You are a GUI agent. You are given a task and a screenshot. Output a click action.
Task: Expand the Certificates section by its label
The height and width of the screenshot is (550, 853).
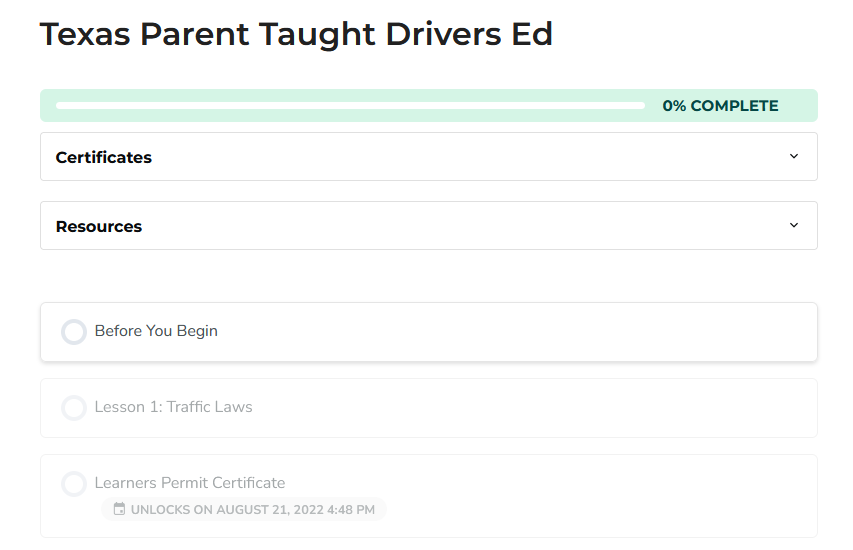(104, 157)
